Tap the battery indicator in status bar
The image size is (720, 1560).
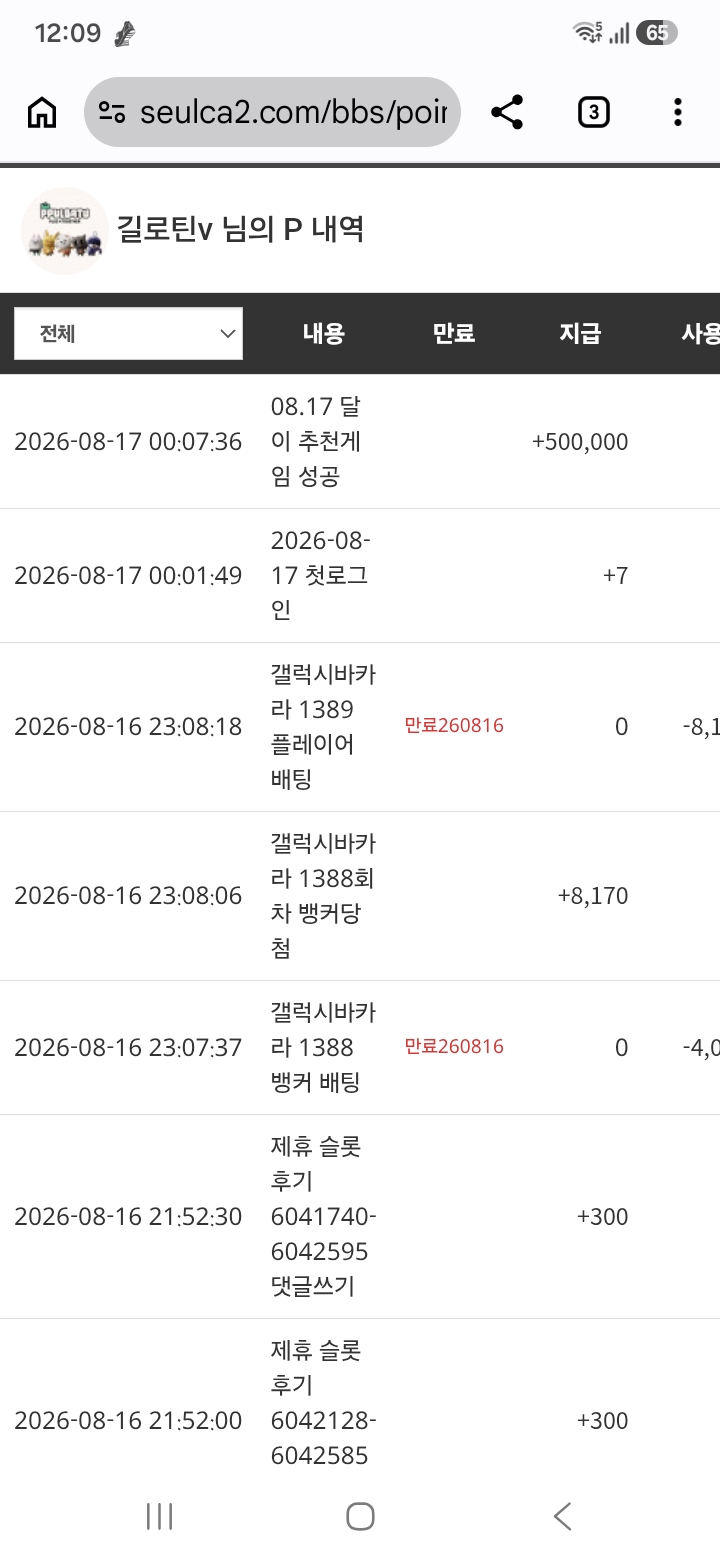click(x=656, y=33)
